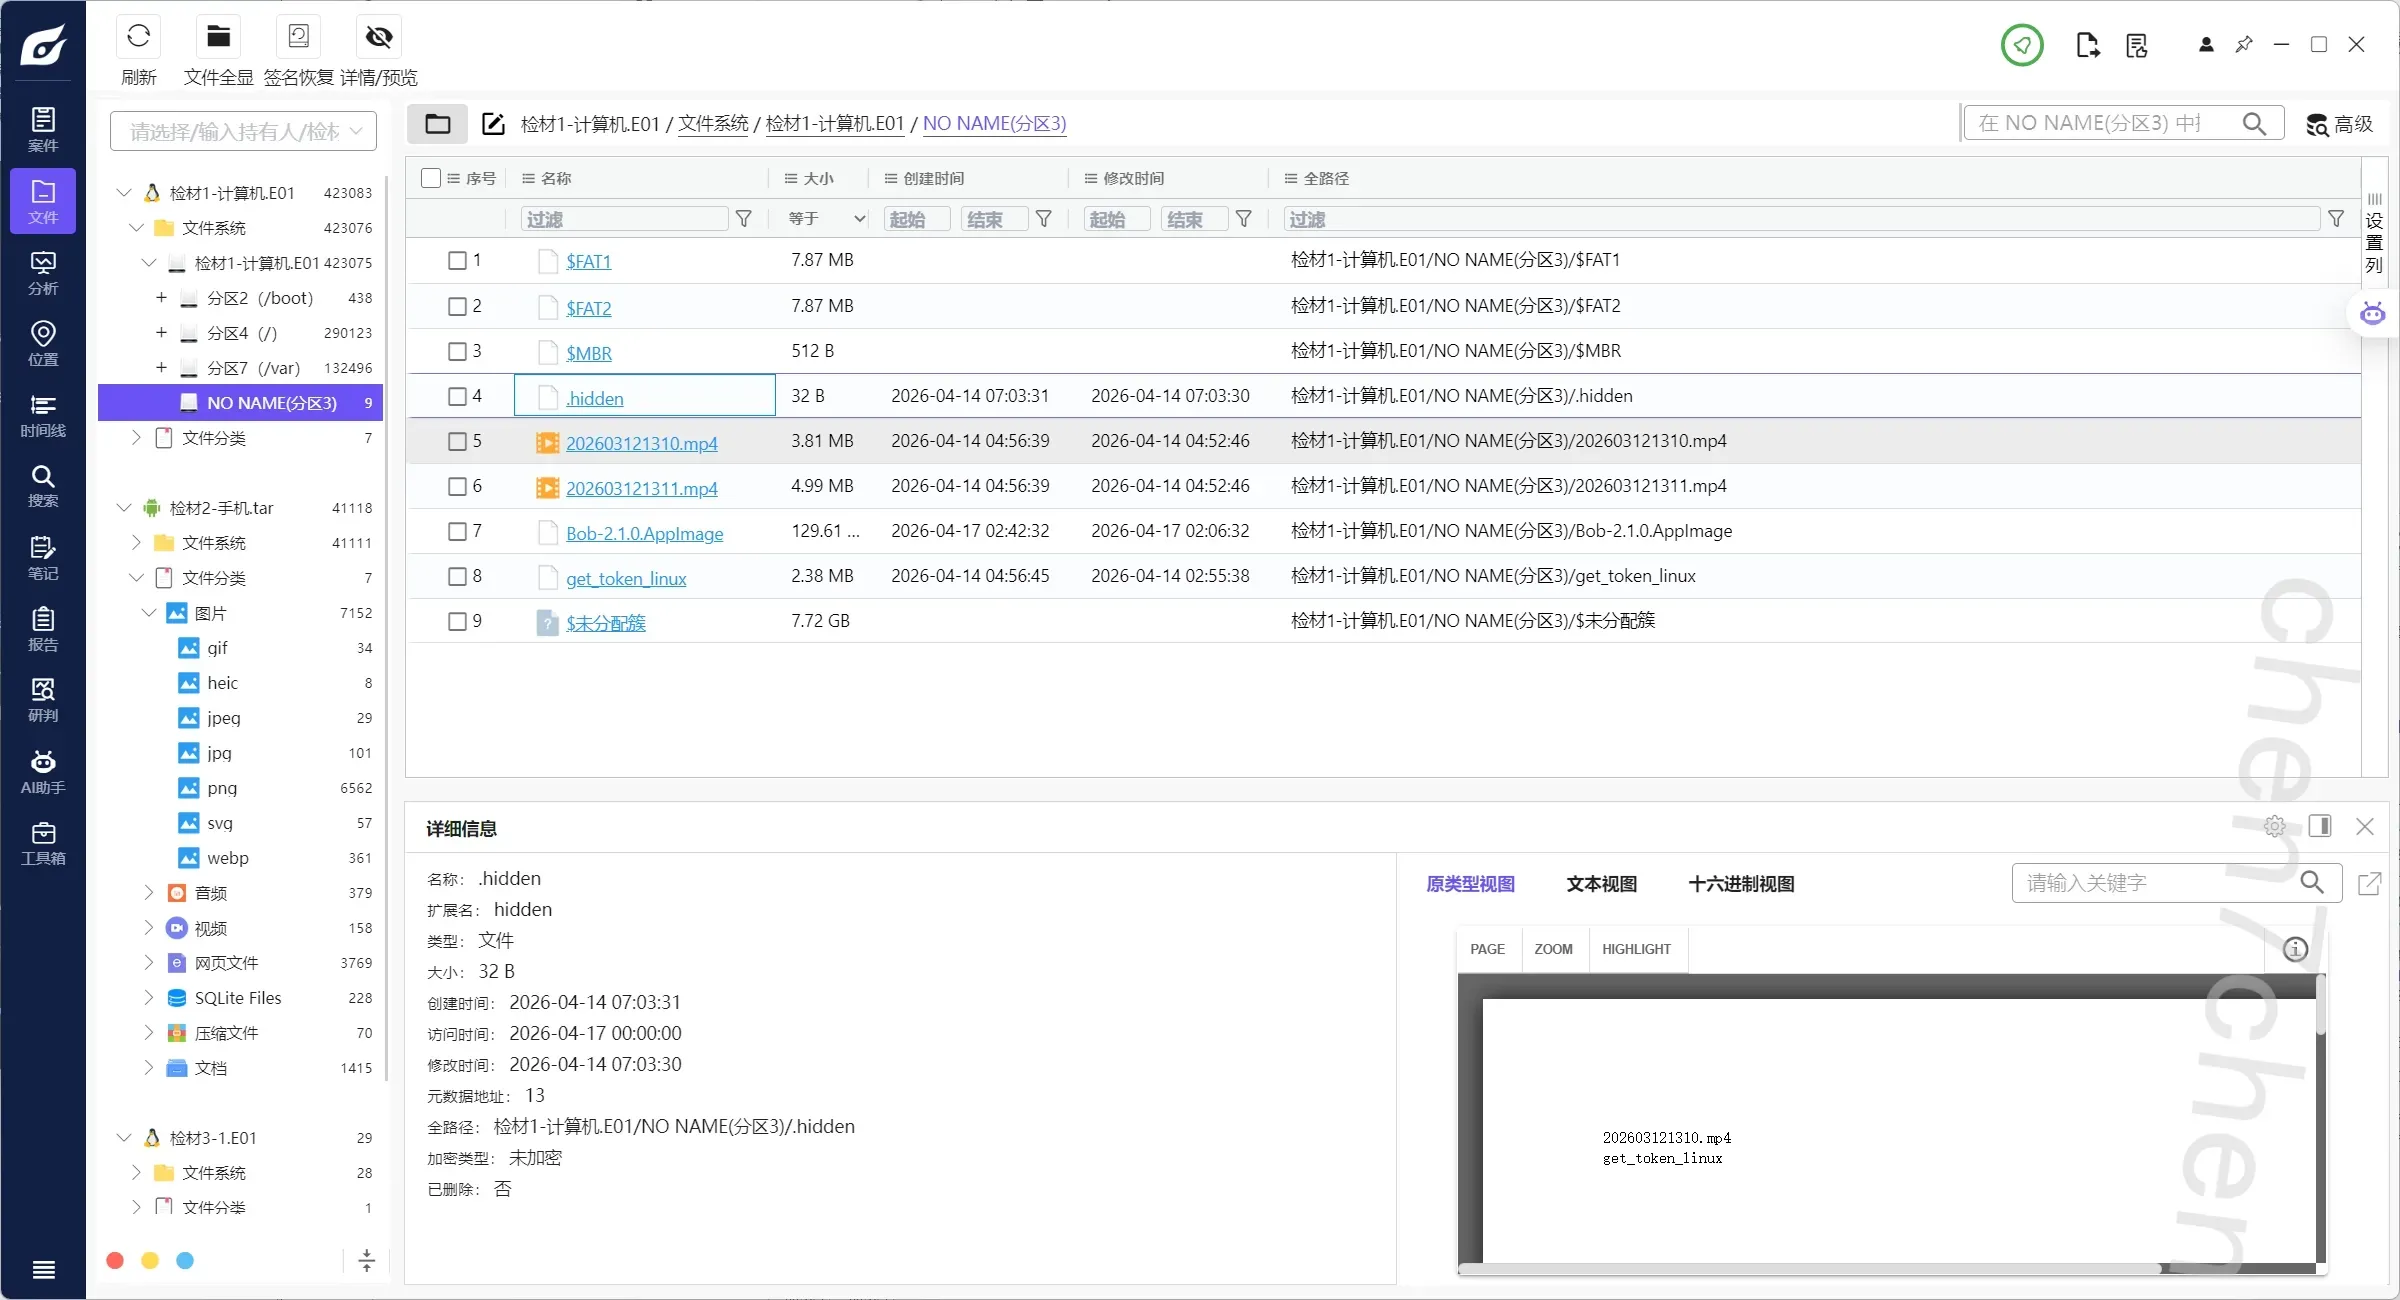Viewport: 2400px width, 1300px height.
Task: Open the 工具箱 sidebar section
Action: pyautogui.click(x=43, y=843)
